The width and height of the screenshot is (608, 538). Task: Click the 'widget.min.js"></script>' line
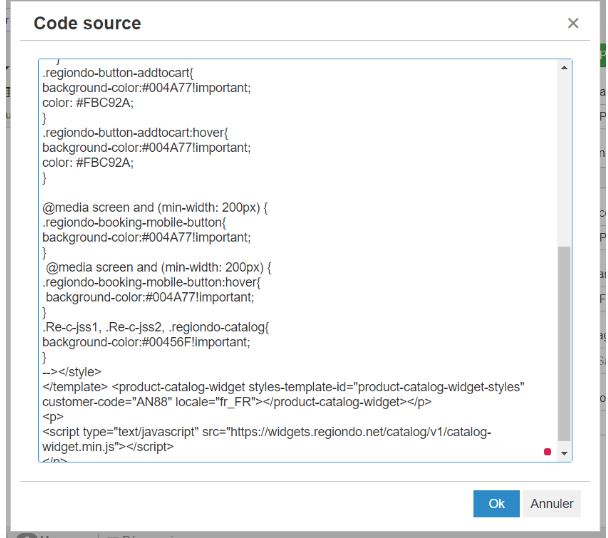click(108, 447)
